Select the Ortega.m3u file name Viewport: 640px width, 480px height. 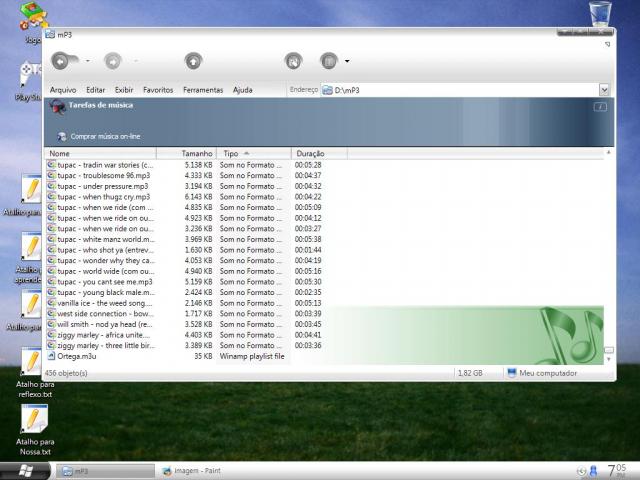coord(77,356)
